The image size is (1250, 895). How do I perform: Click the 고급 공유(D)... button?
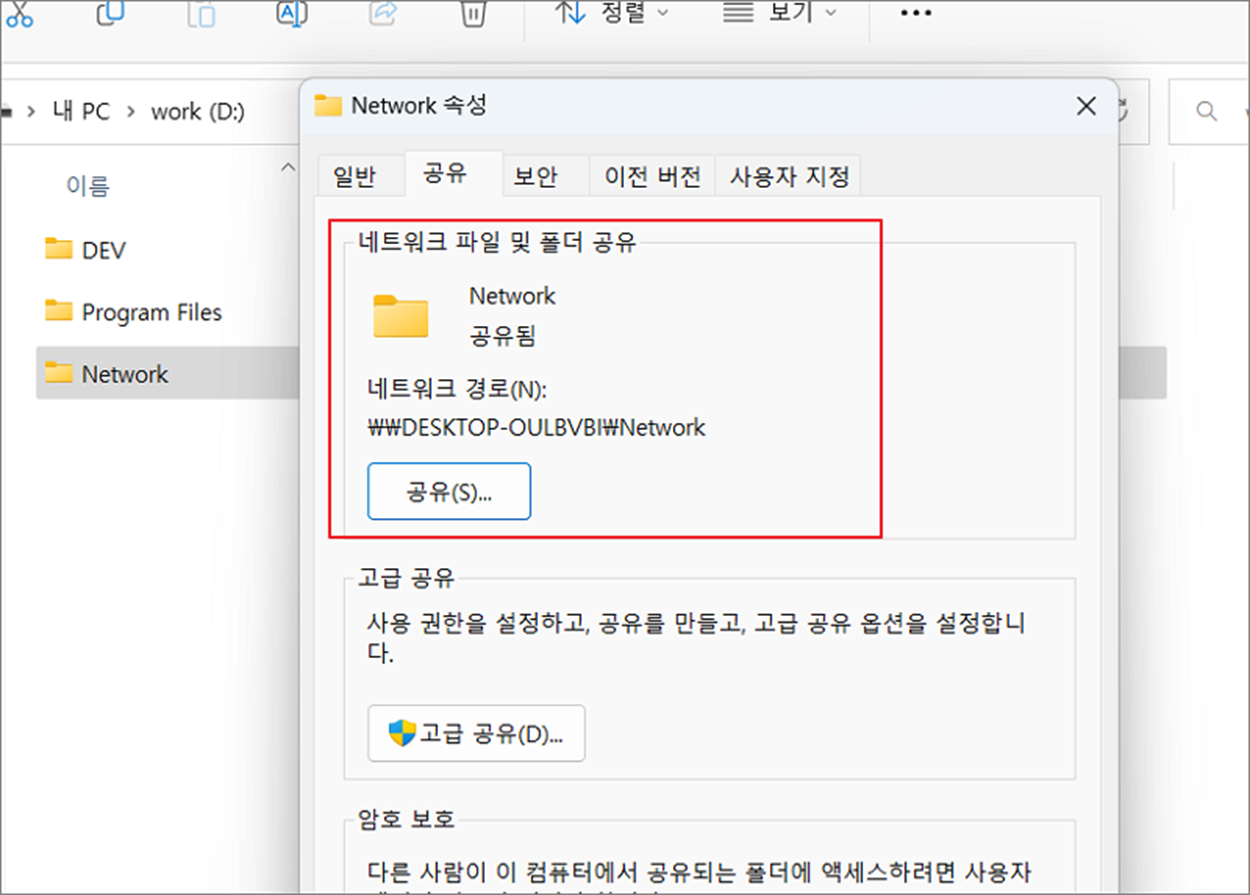pyautogui.click(x=476, y=733)
